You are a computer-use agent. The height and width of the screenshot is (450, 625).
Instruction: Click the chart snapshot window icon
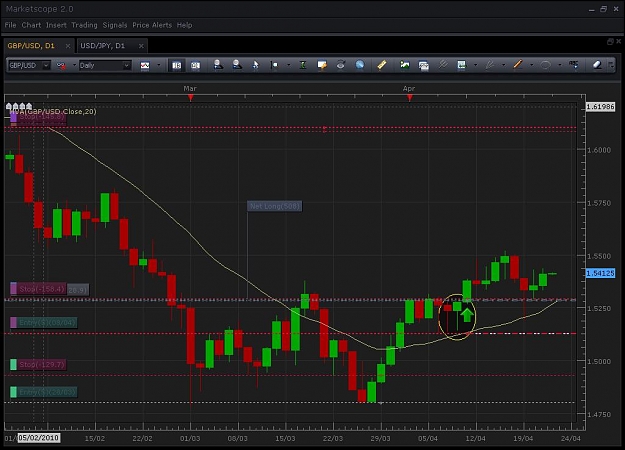coord(424,65)
